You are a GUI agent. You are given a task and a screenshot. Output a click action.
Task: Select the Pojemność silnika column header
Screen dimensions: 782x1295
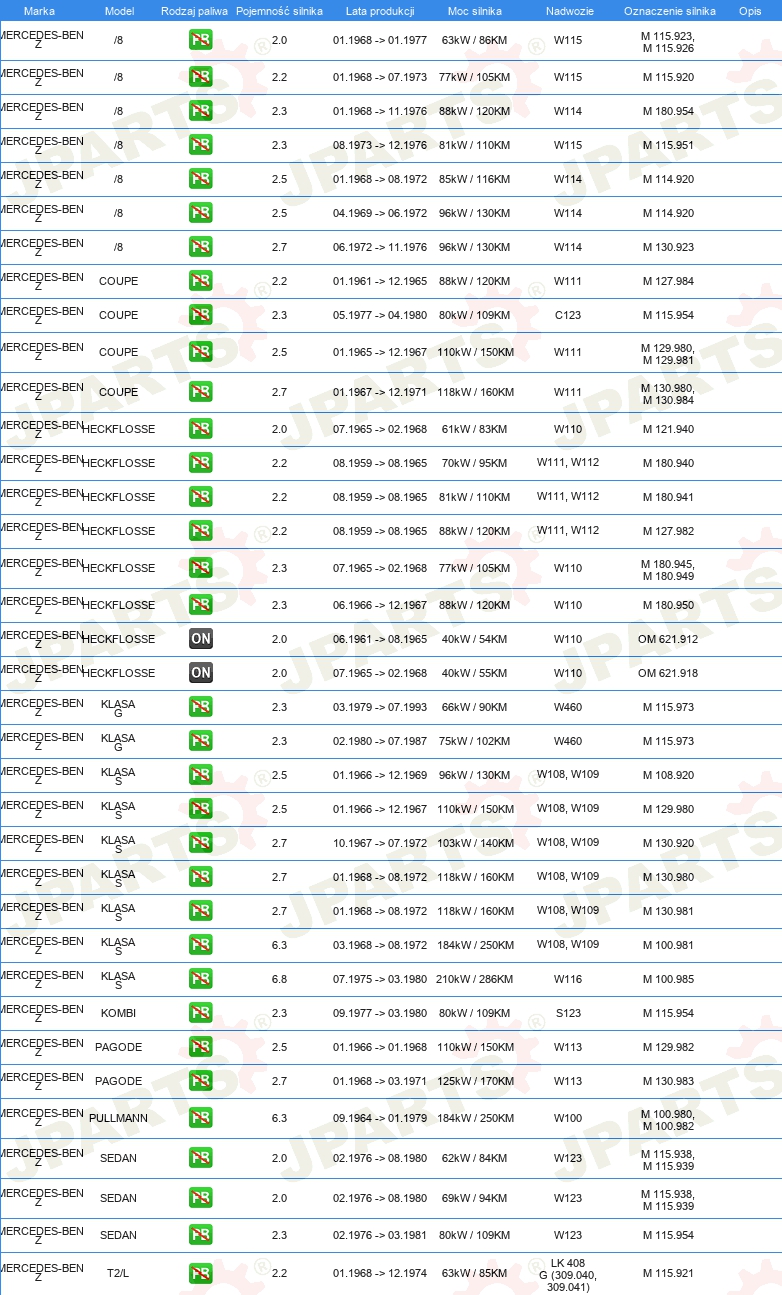[279, 11]
